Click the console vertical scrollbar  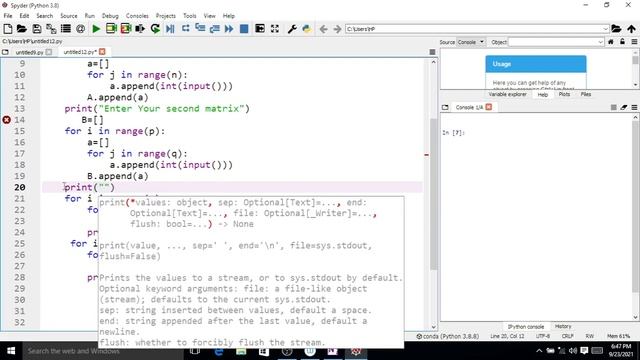tap(636, 206)
